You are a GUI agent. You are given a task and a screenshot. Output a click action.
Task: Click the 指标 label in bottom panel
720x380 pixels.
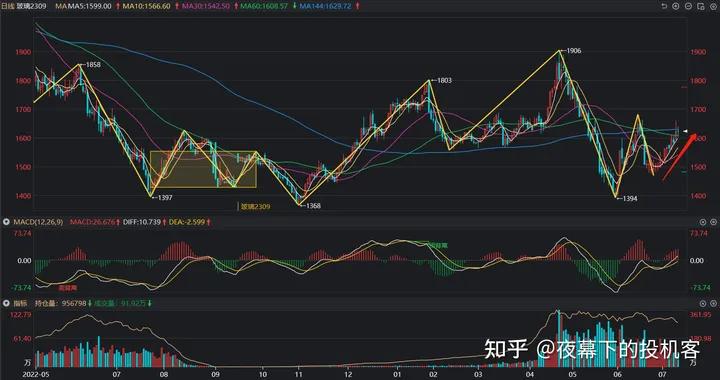click(20, 303)
